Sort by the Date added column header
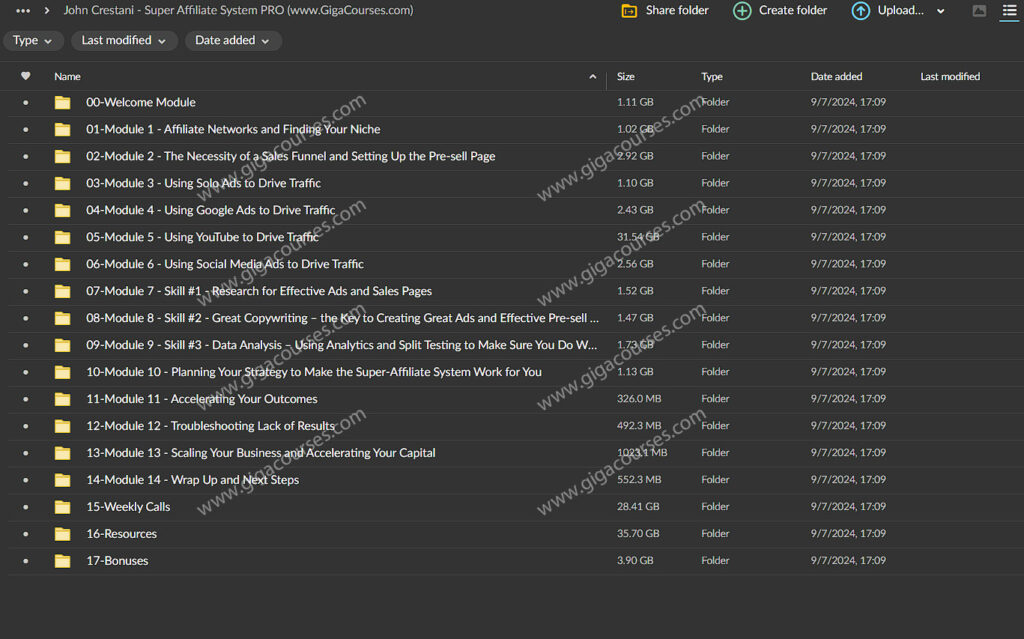Screen dimensions: 1024x639 tap(836, 76)
